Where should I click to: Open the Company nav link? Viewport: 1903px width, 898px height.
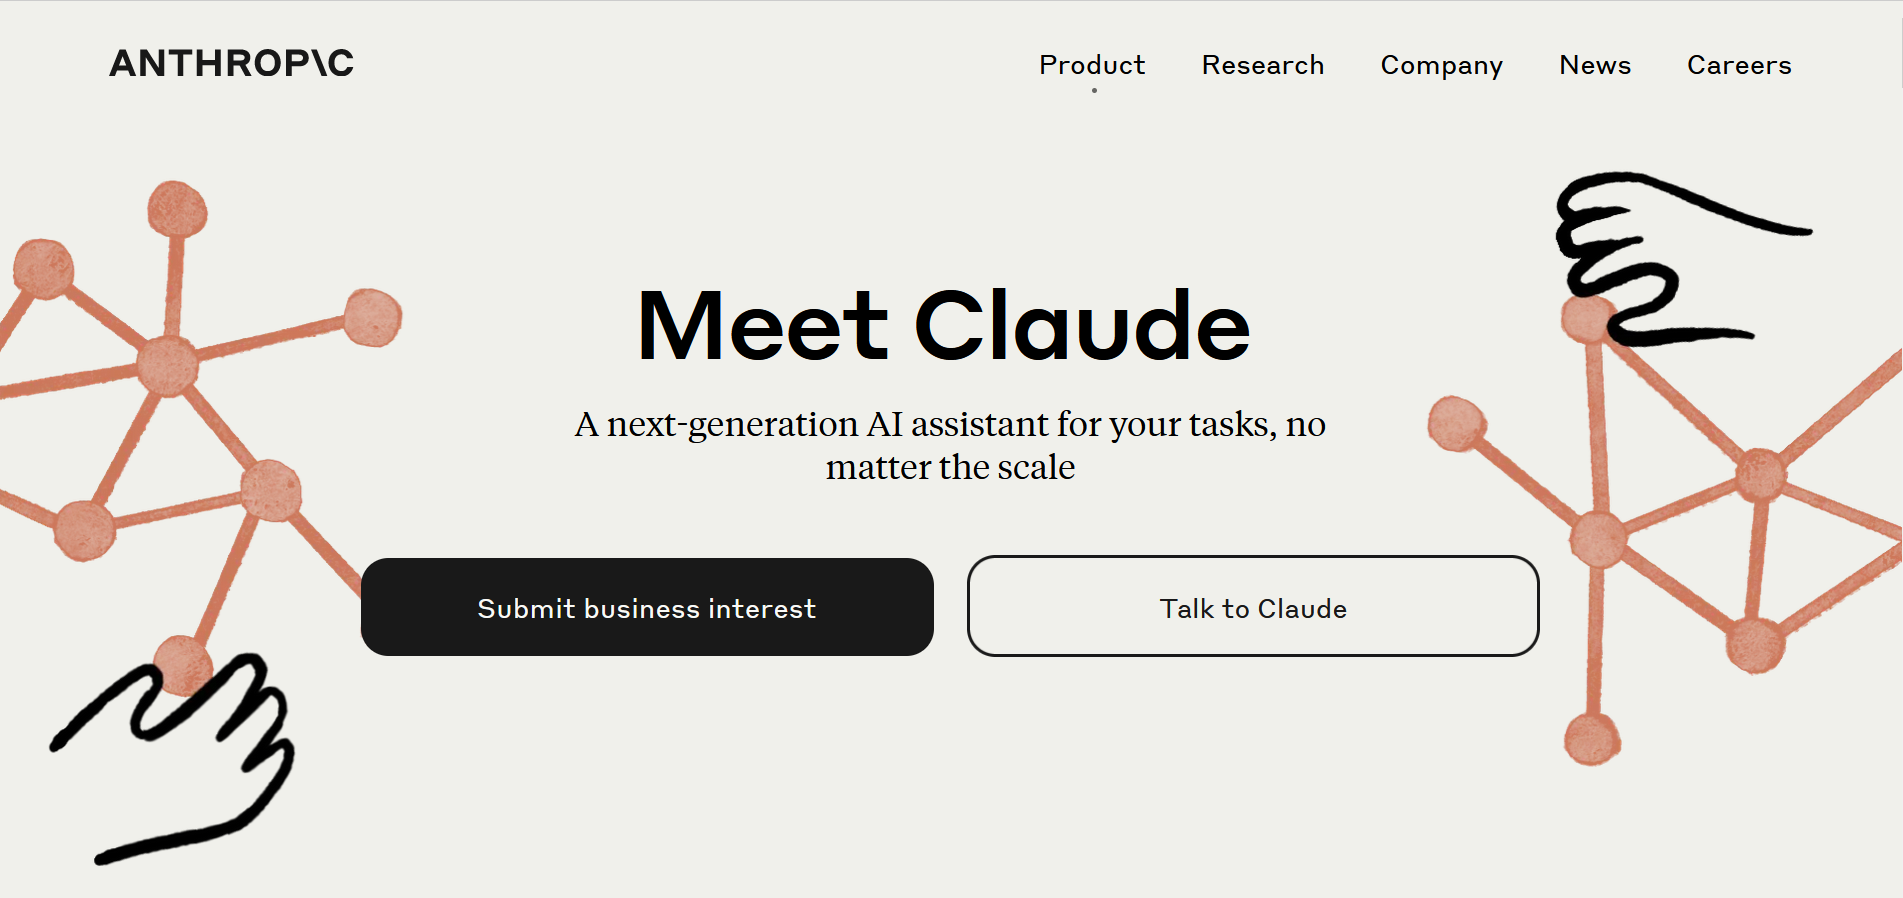tap(1441, 66)
